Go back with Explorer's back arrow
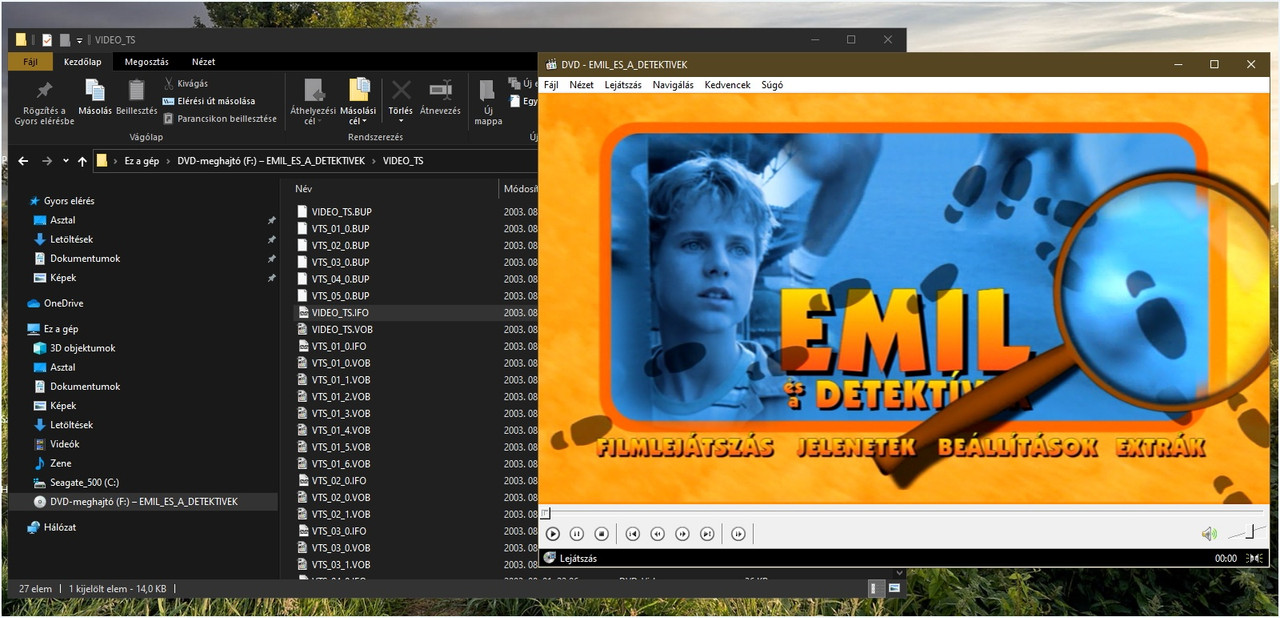The height and width of the screenshot is (618, 1280). (x=23, y=160)
